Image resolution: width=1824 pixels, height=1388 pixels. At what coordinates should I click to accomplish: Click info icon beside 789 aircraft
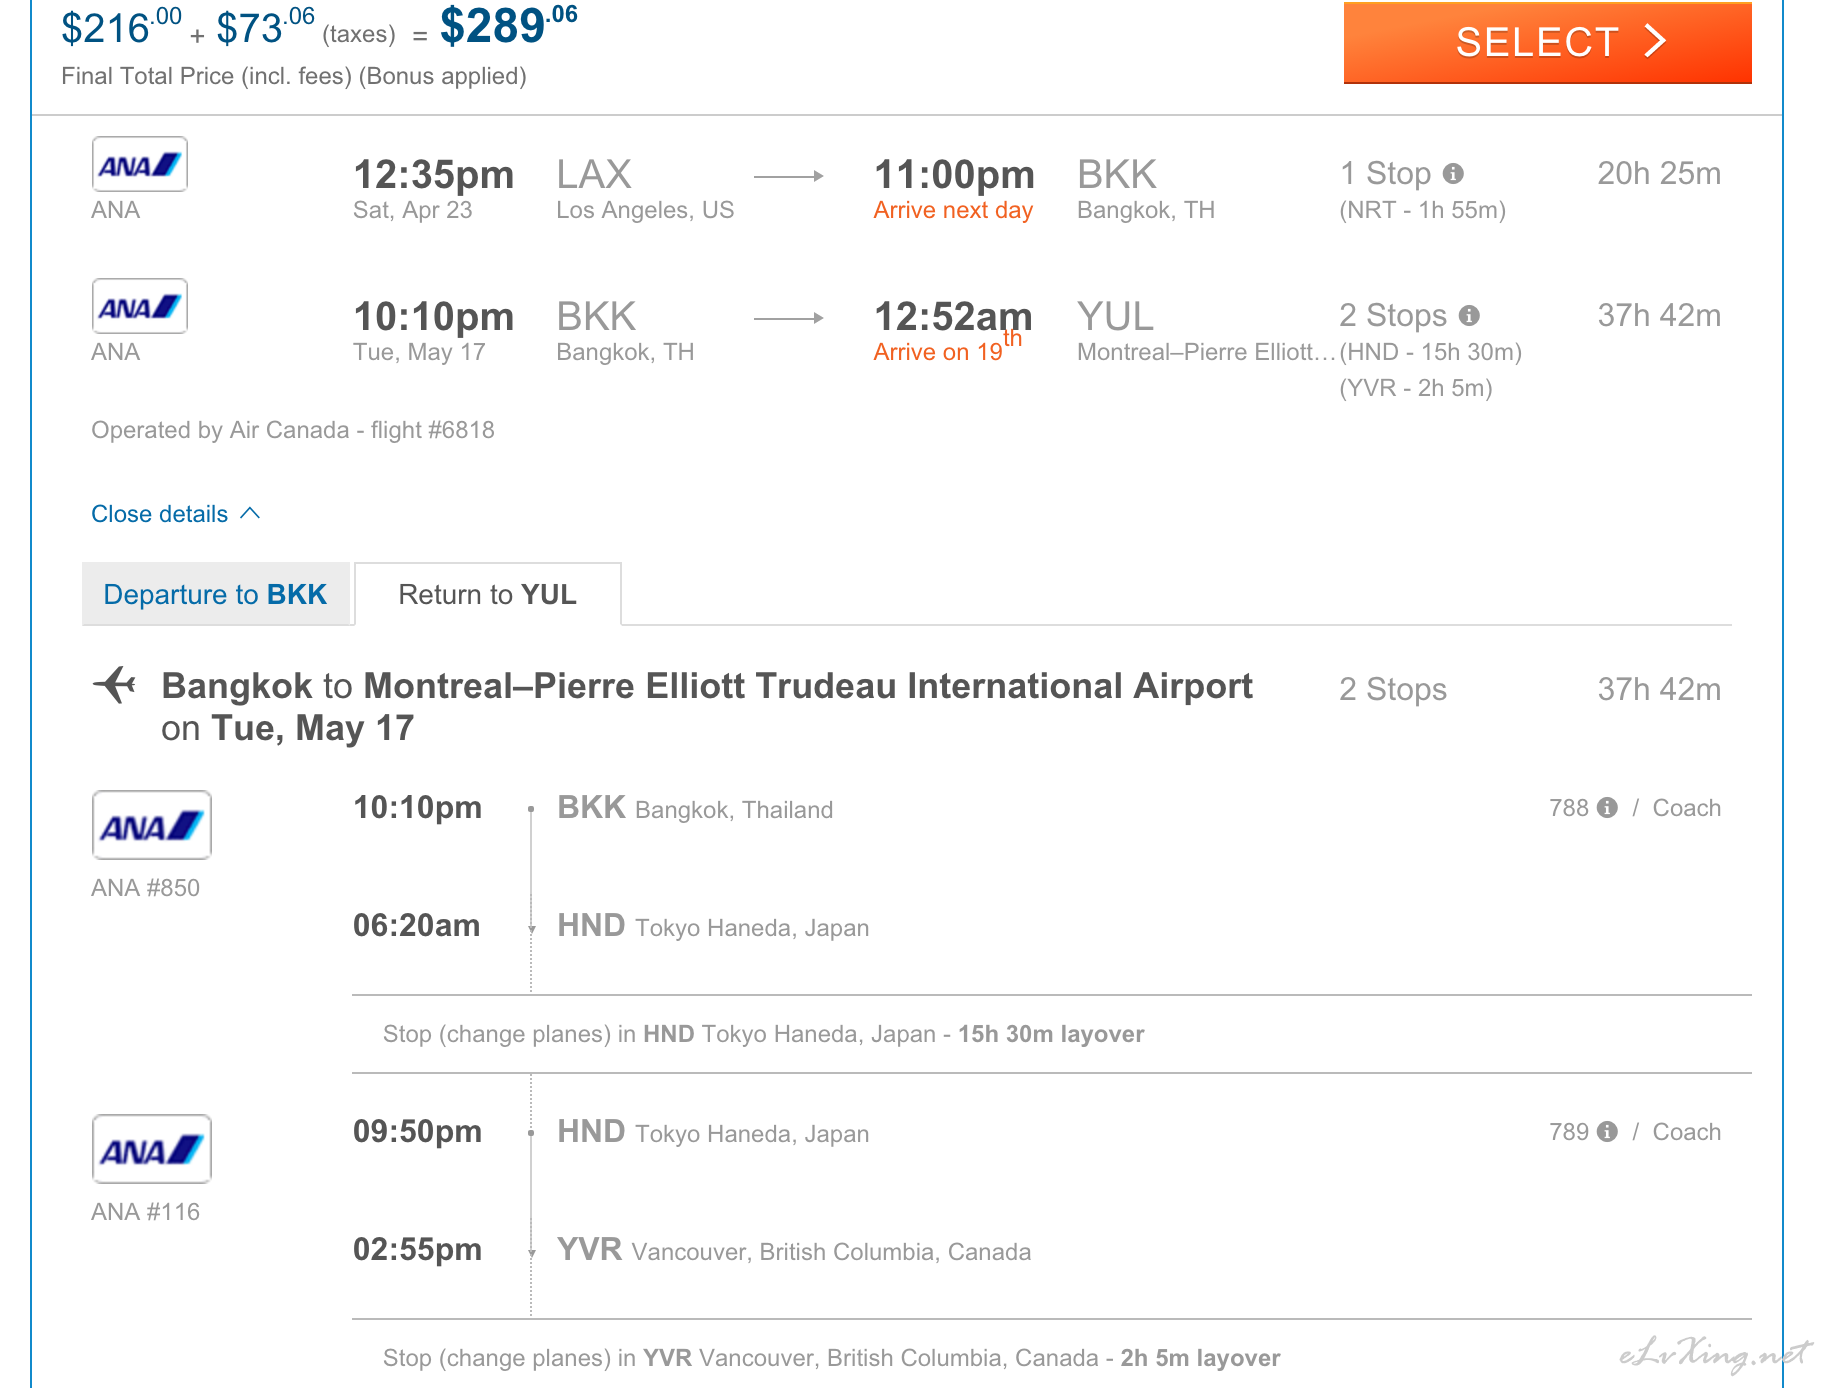tap(1607, 1132)
